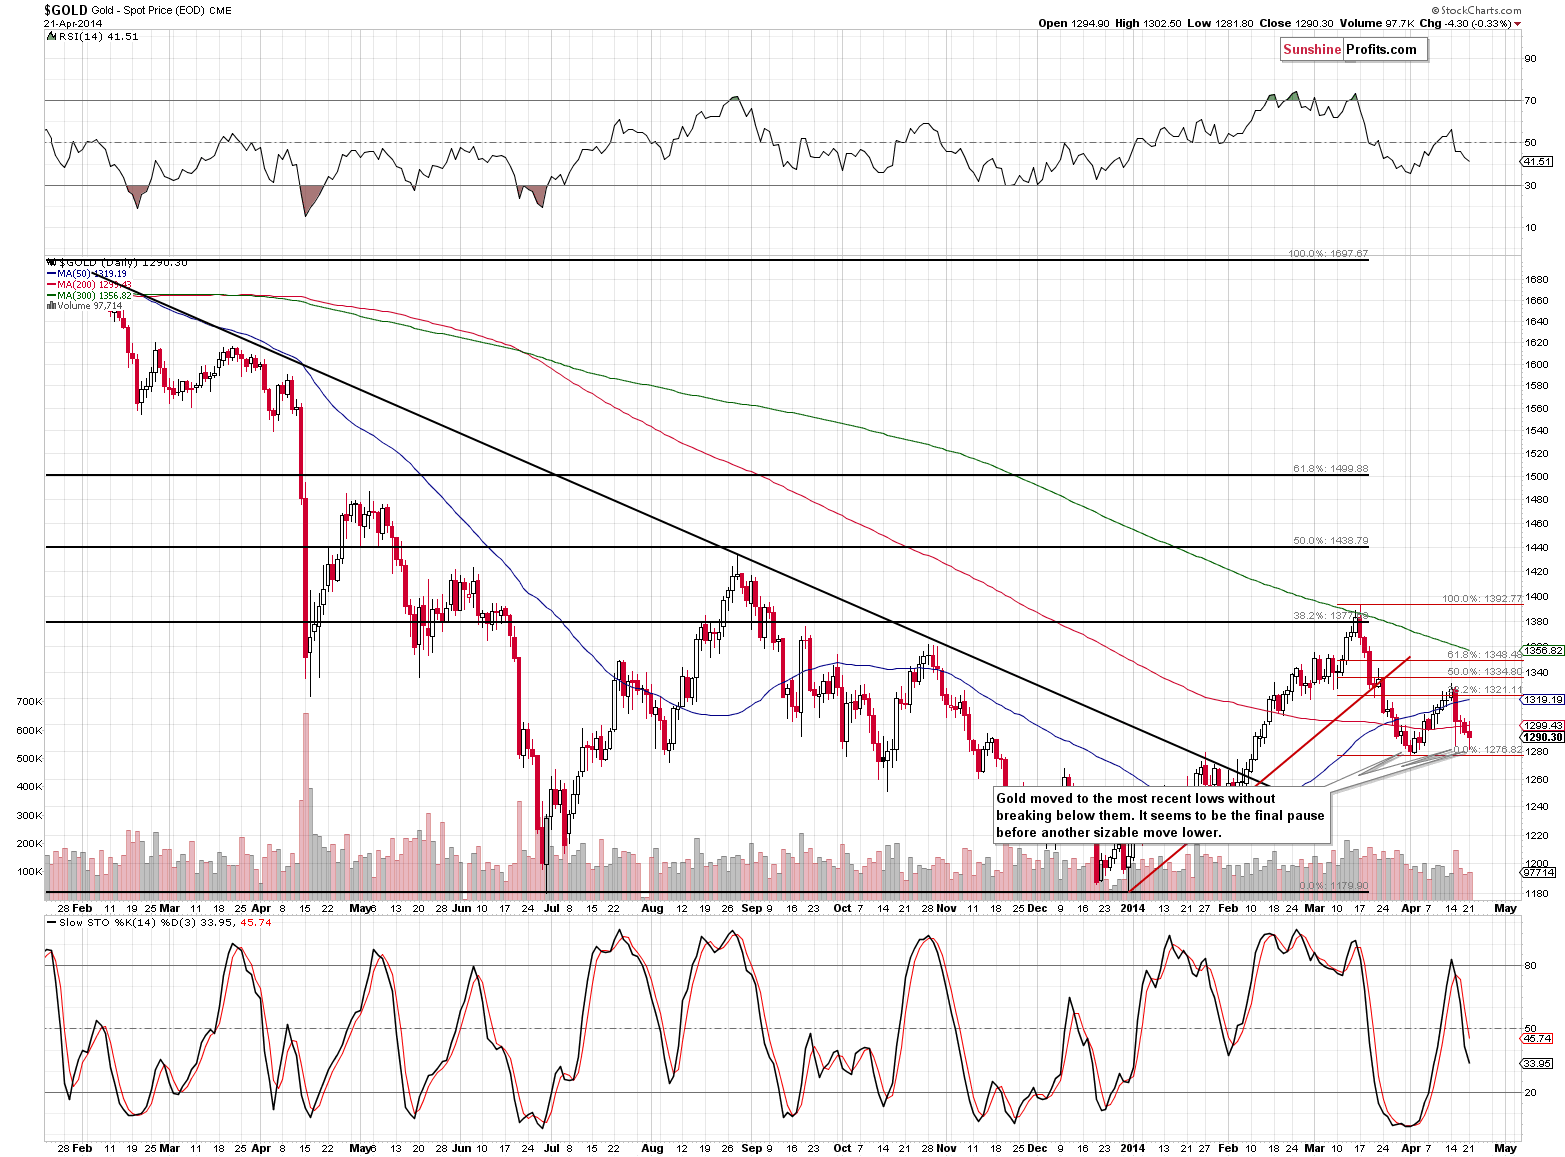
Task: Click the '61.8%: 1499.88' Fibonacci label
Action: pyautogui.click(x=1330, y=469)
